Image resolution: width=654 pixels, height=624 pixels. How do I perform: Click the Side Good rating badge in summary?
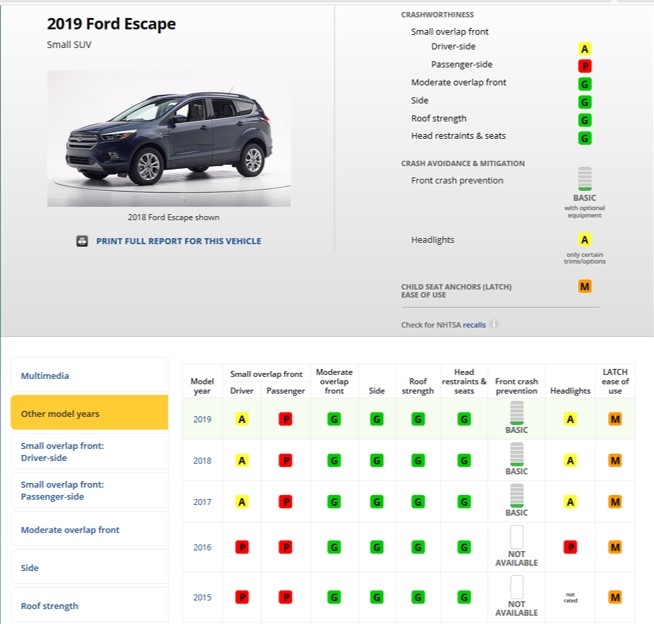tap(585, 102)
